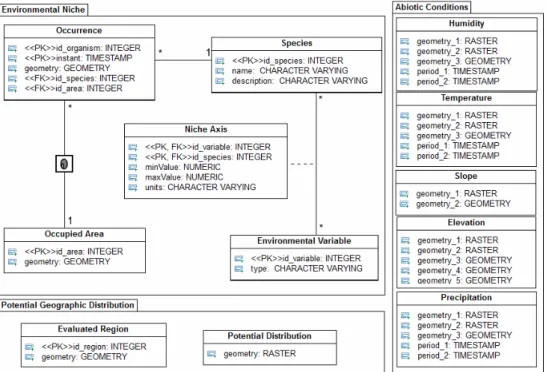This screenshot has height=372, width=546.
Task: Select the icon beside Temperature geometry_3: GEOMETRY
Action: [x=405, y=136]
